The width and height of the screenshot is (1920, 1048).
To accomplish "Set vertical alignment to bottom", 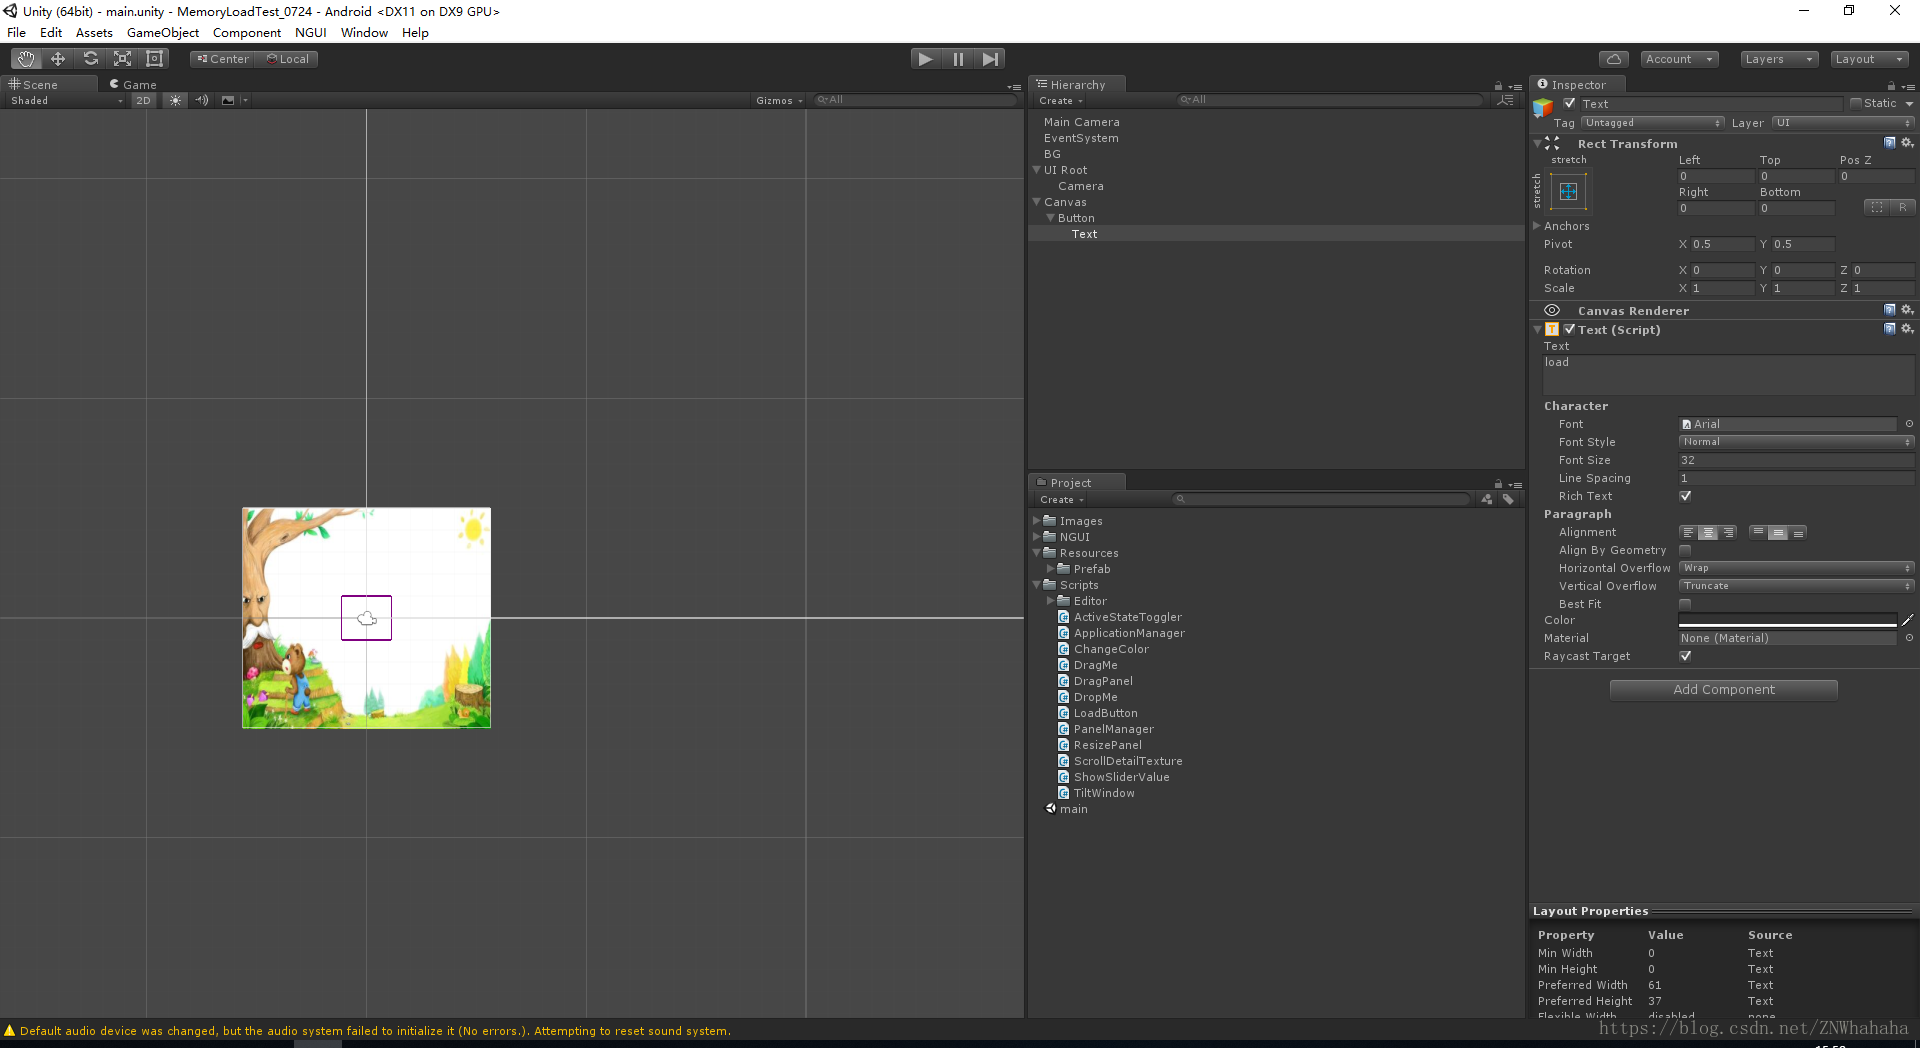I will point(1798,533).
